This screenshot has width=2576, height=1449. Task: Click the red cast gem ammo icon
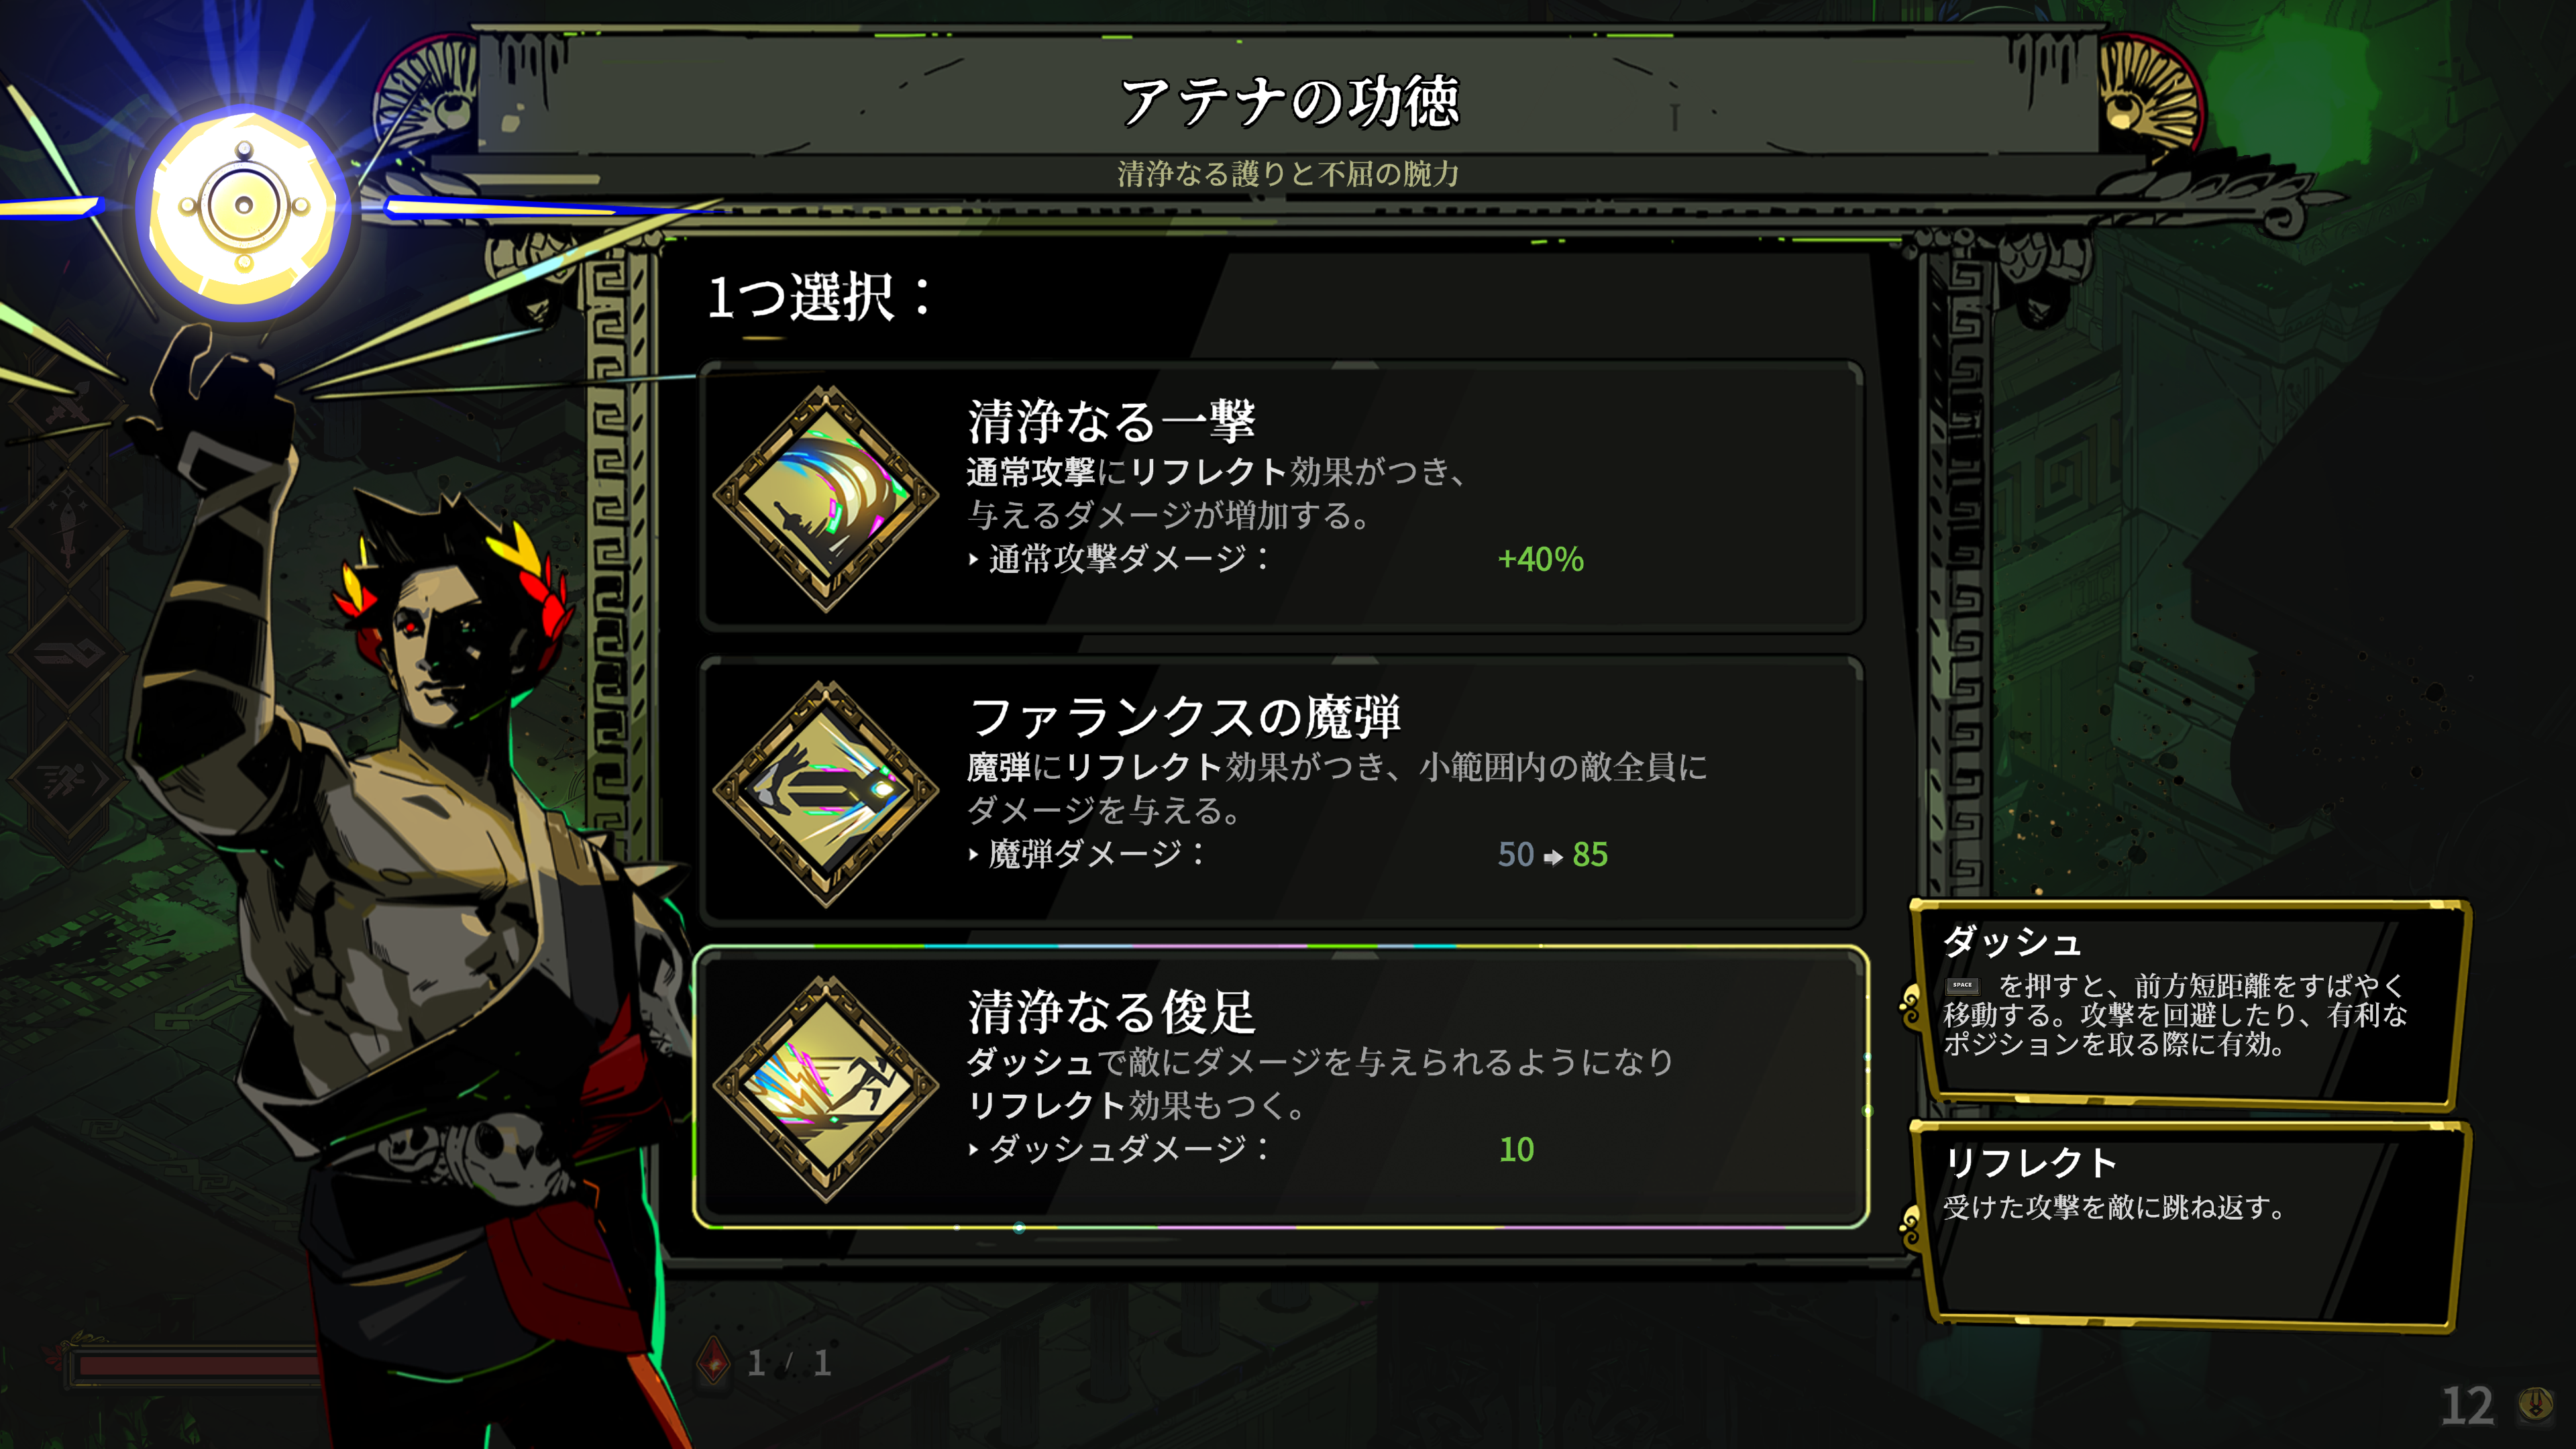713,1361
